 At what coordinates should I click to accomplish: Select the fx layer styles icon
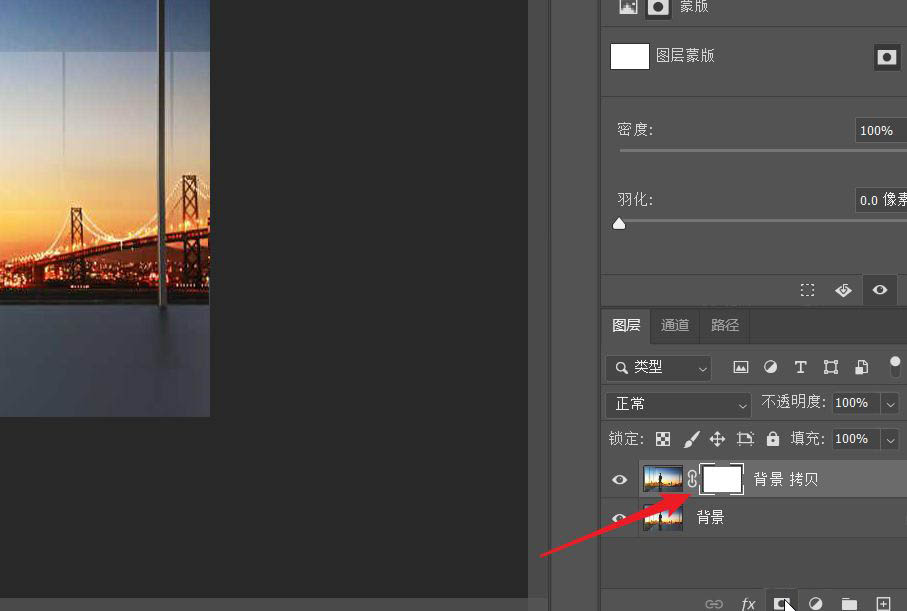coord(748,603)
